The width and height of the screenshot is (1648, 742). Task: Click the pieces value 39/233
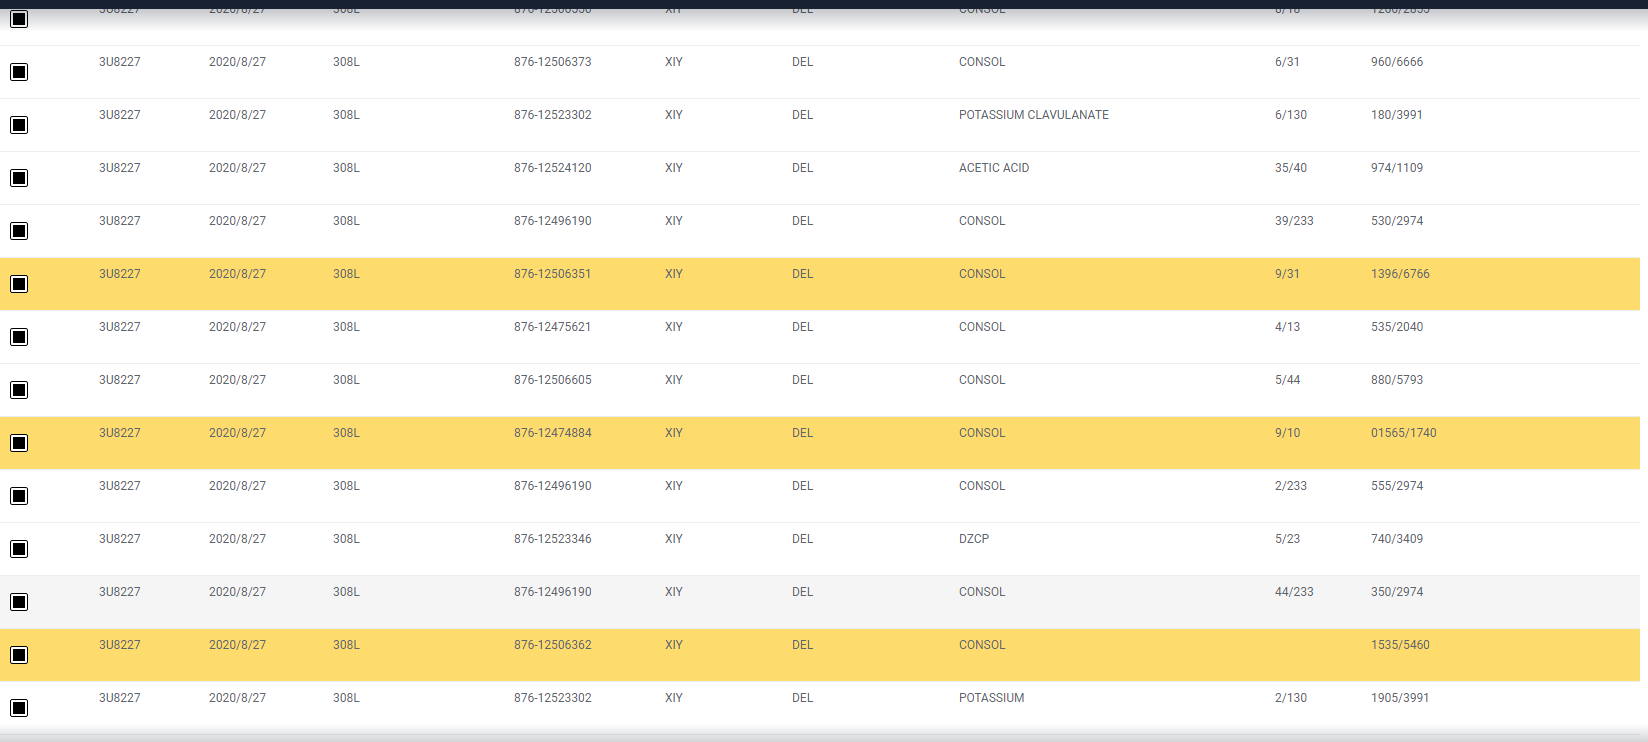pyautogui.click(x=1293, y=221)
